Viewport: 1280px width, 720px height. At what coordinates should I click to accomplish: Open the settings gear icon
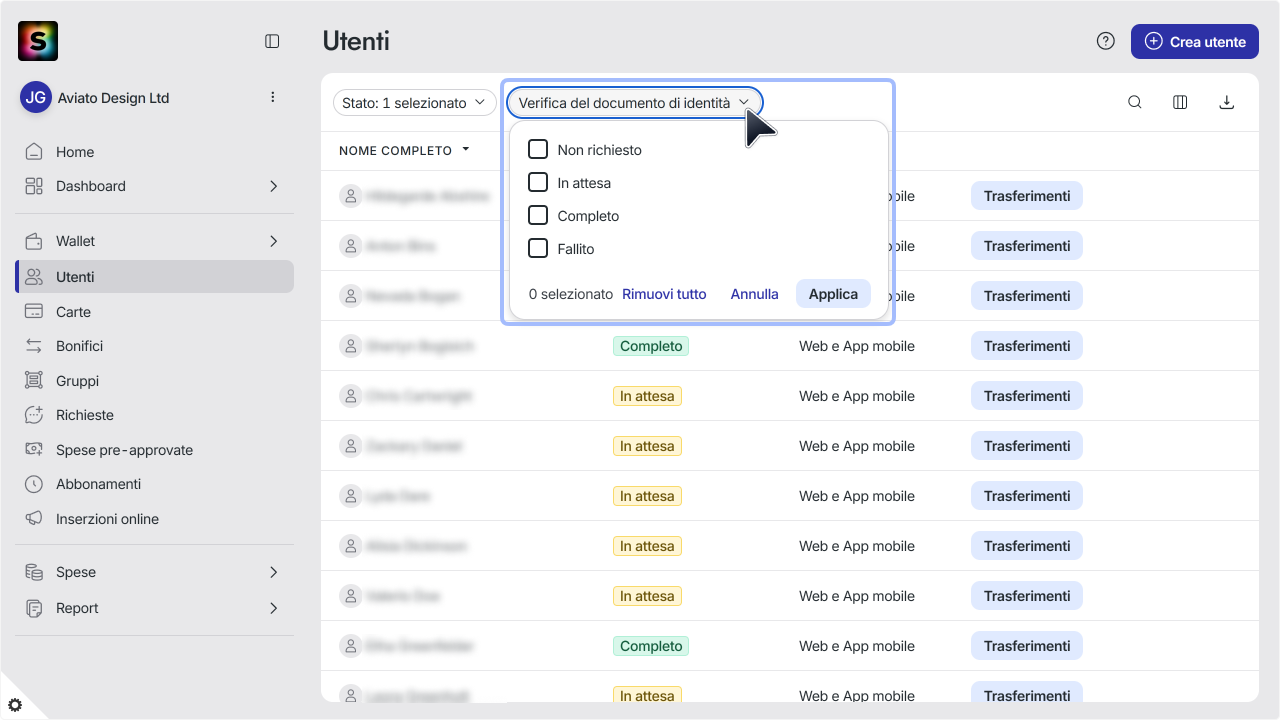[x=15, y=705]
